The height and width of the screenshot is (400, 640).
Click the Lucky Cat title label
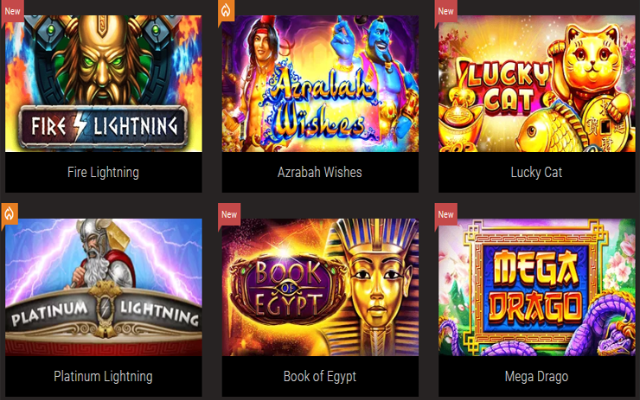pyautogui.click(x=536, y=172)
